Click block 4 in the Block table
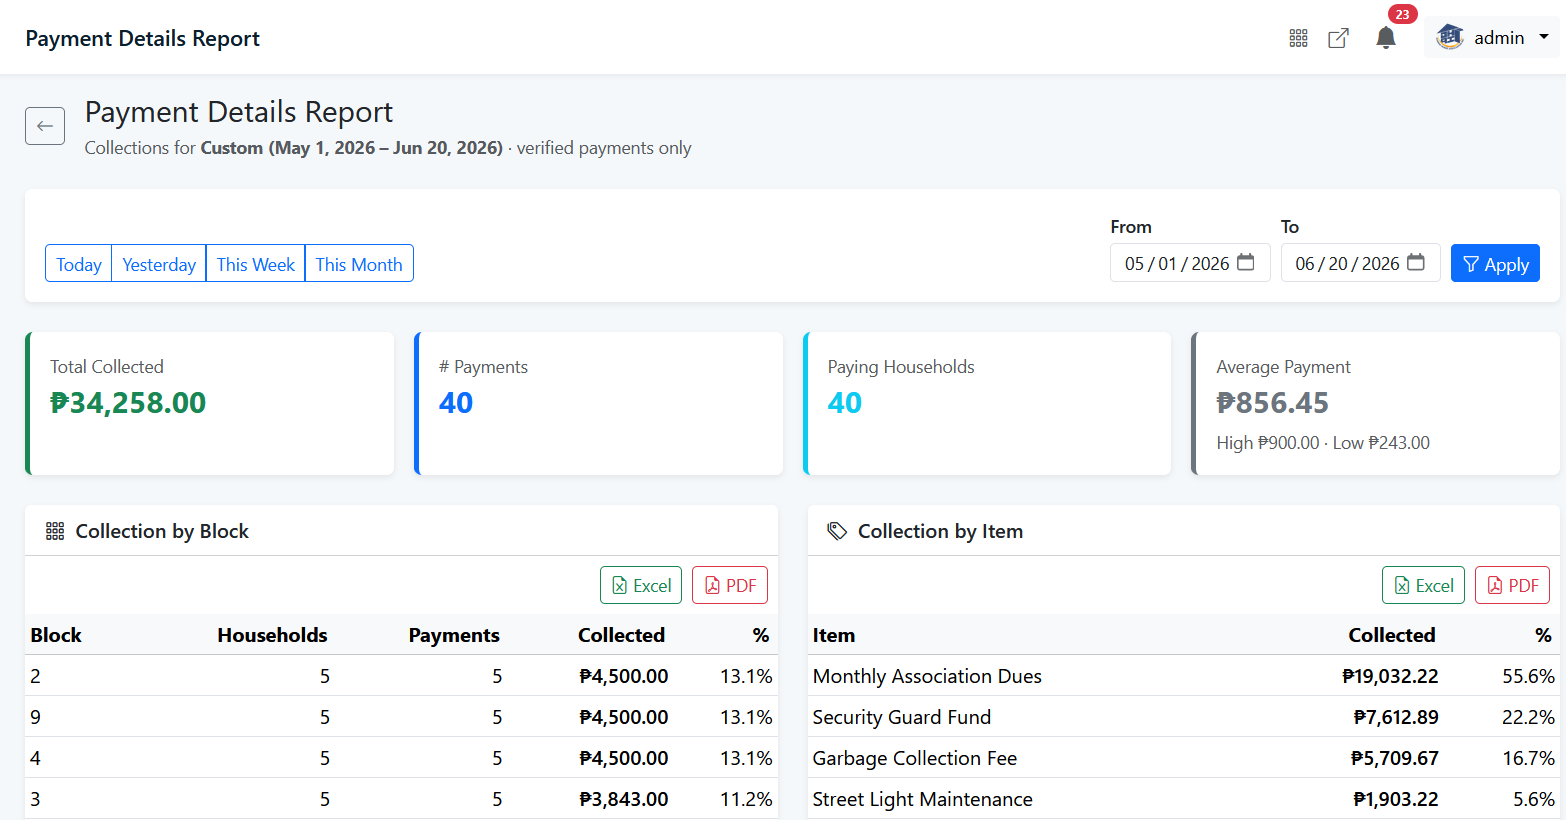 [x=36, y=758]
